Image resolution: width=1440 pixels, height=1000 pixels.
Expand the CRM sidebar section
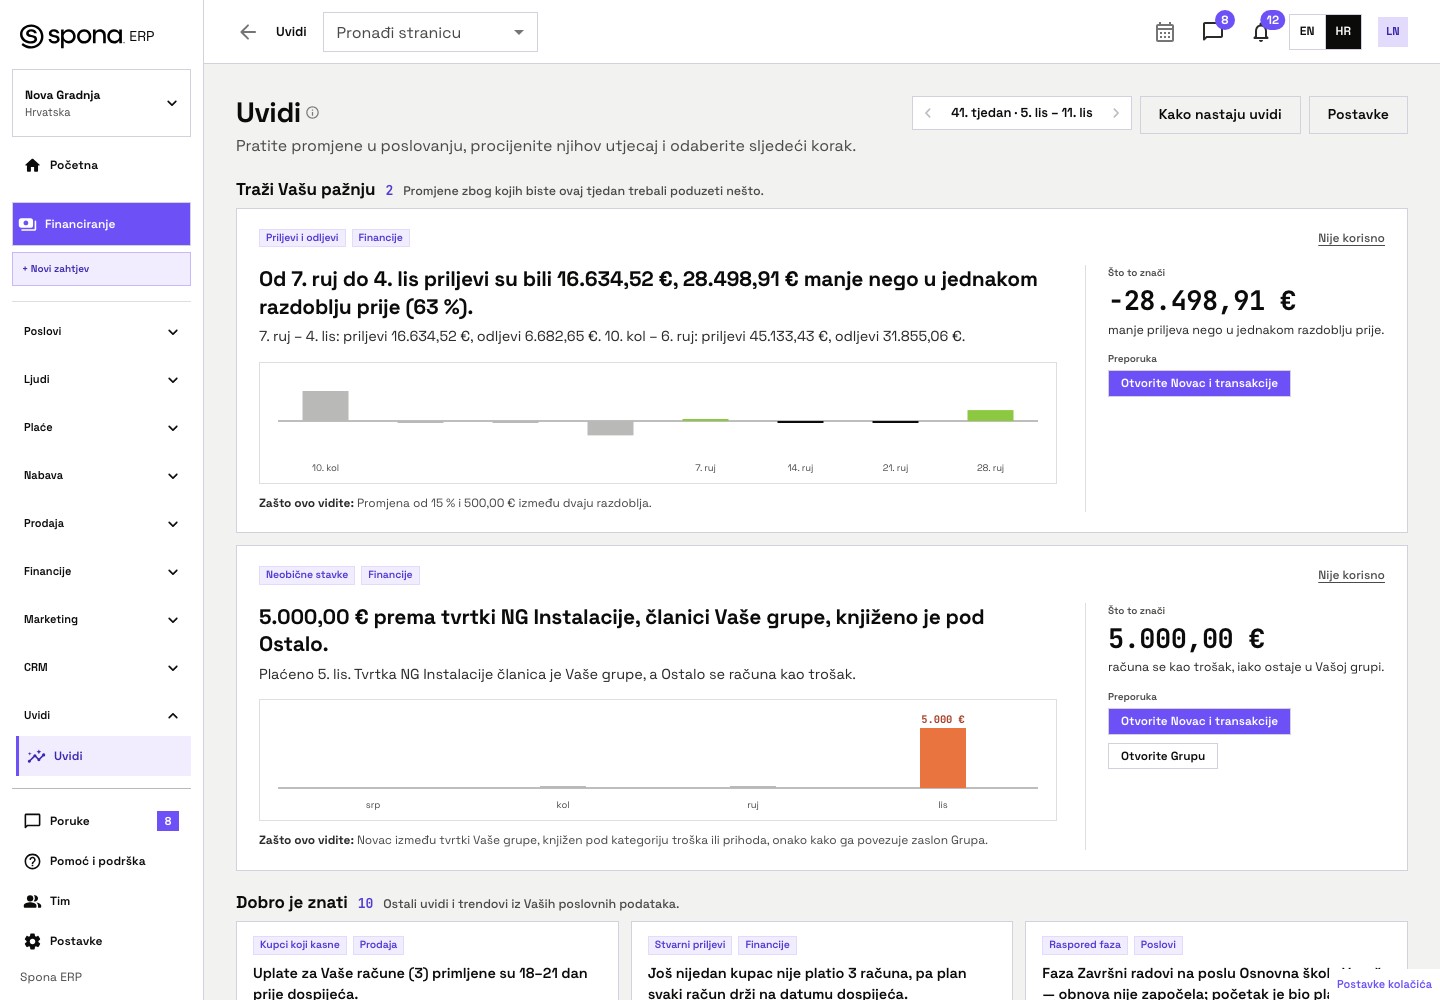[101, 667]
